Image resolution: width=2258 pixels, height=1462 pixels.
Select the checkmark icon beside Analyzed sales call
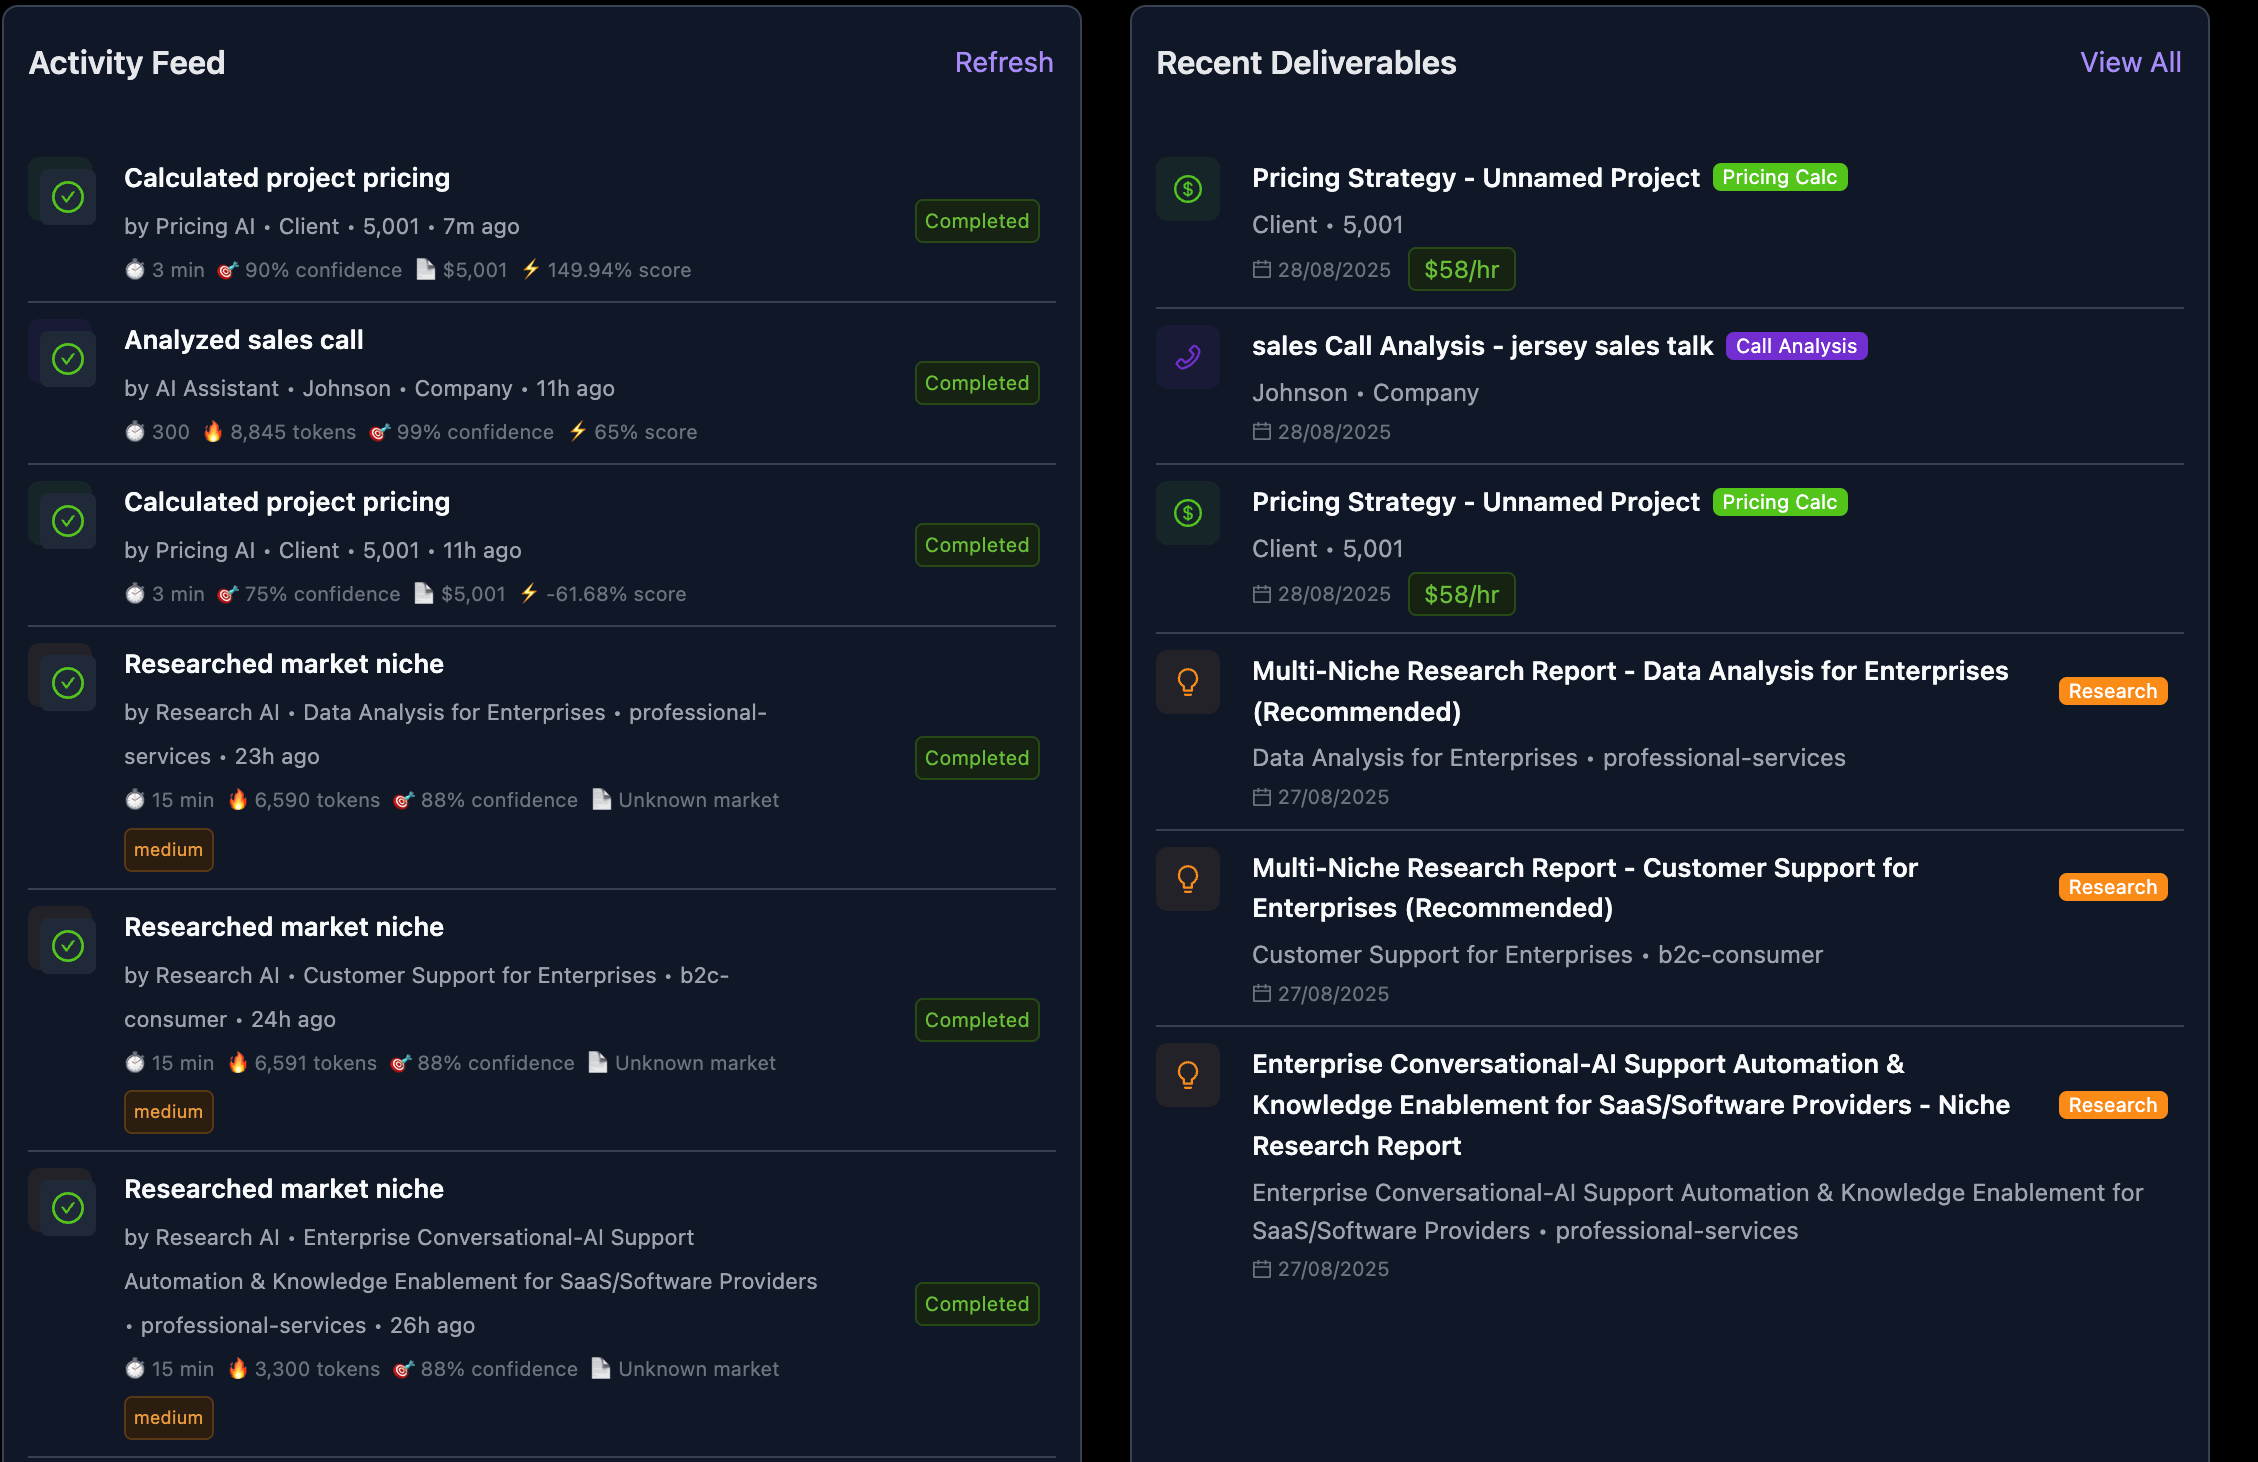pyautogui.click(x=66, y=357)
